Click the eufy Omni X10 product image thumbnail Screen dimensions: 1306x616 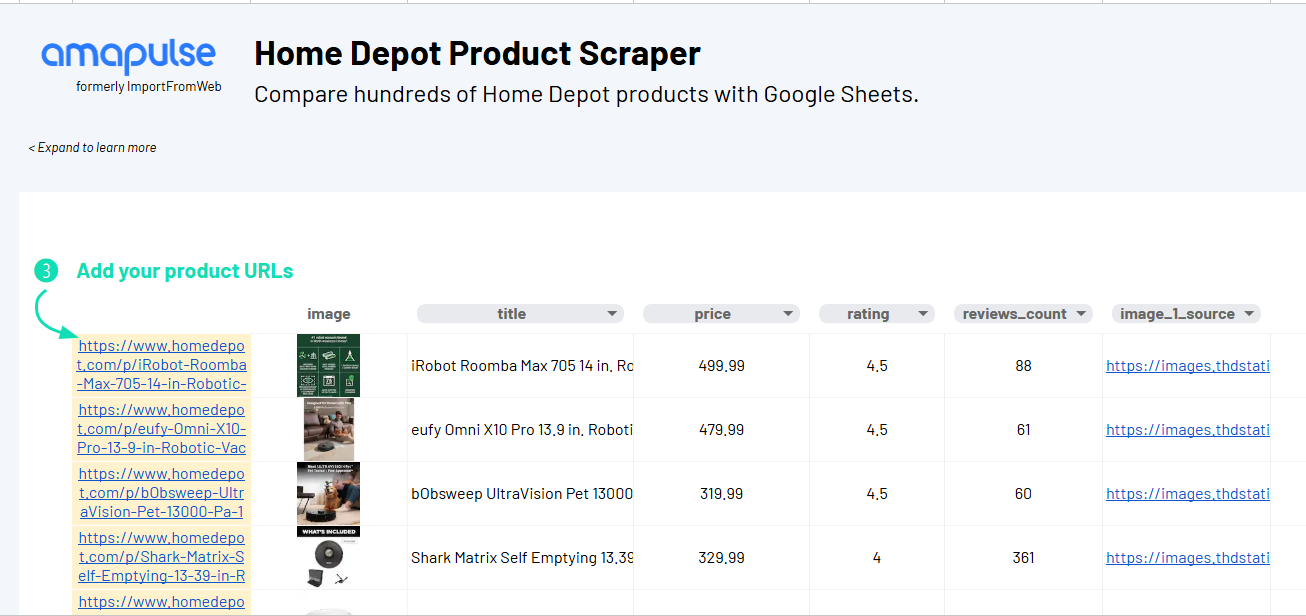click(329, 429)
